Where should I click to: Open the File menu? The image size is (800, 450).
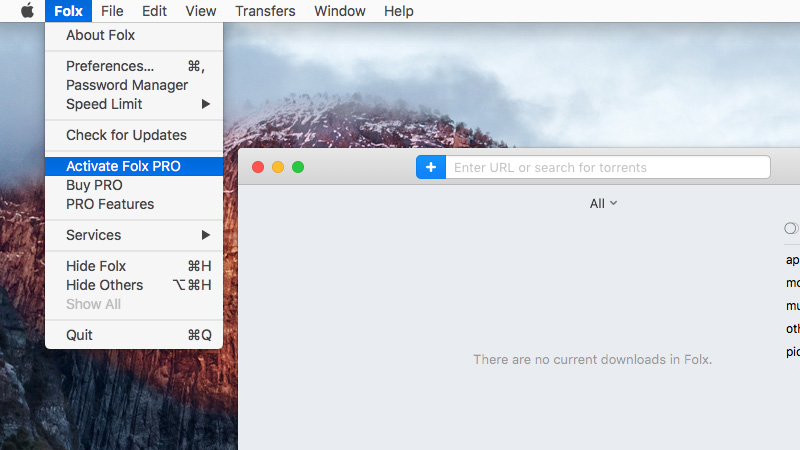112,11
